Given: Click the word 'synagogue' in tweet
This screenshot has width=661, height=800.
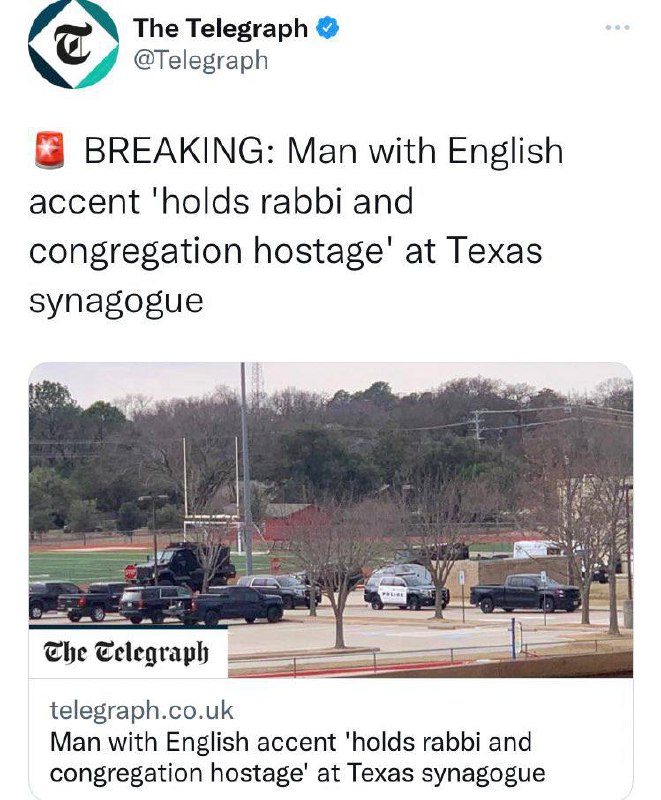Looking at the screenshot, I should [116, 301].
